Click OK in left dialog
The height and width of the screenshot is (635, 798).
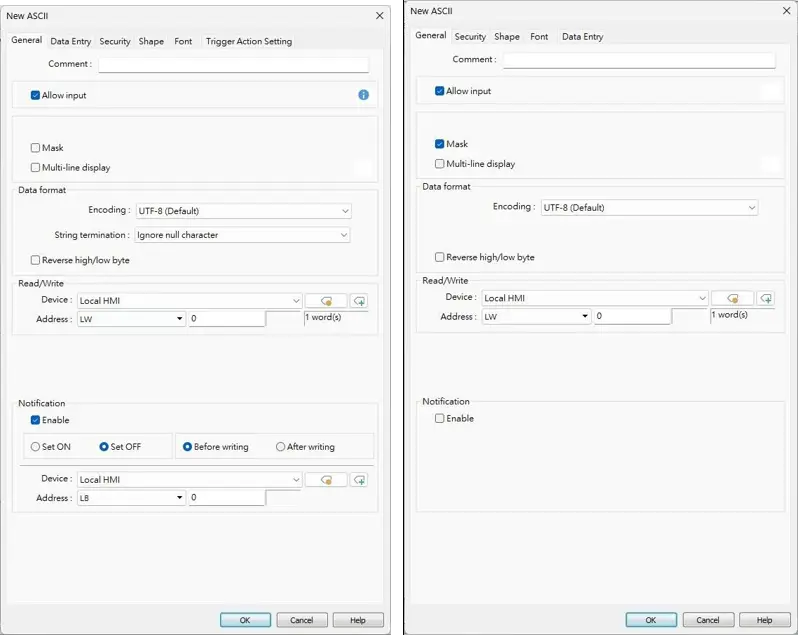click(x=245, y=620)
